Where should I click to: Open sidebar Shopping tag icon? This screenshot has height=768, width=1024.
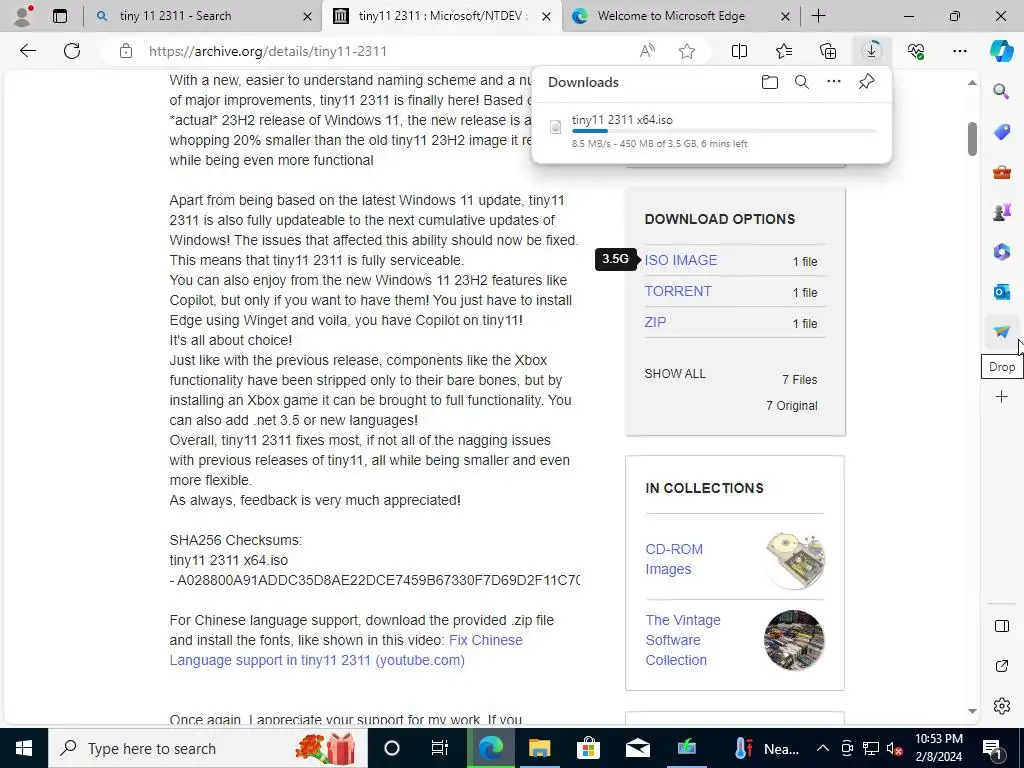[1001, 131]
